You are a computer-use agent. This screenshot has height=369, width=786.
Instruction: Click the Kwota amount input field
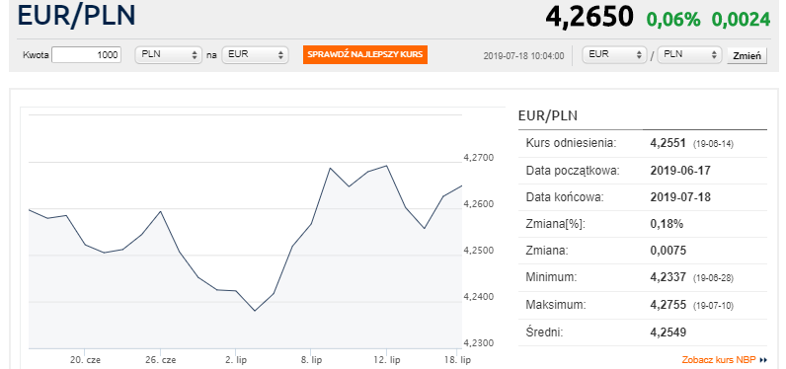pos(87,55)
